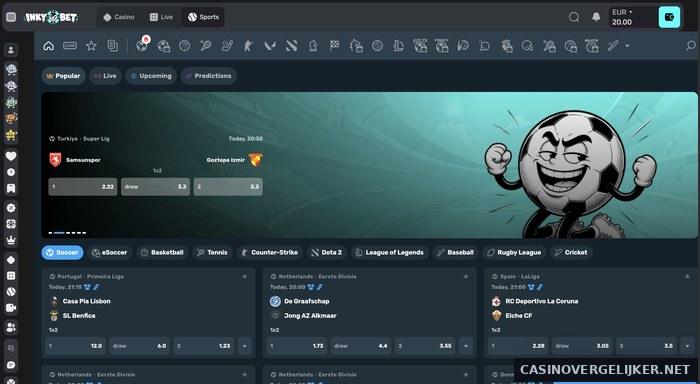Open the Inky Bet logo home link
700x384 pixels.
tap(51, 17)
